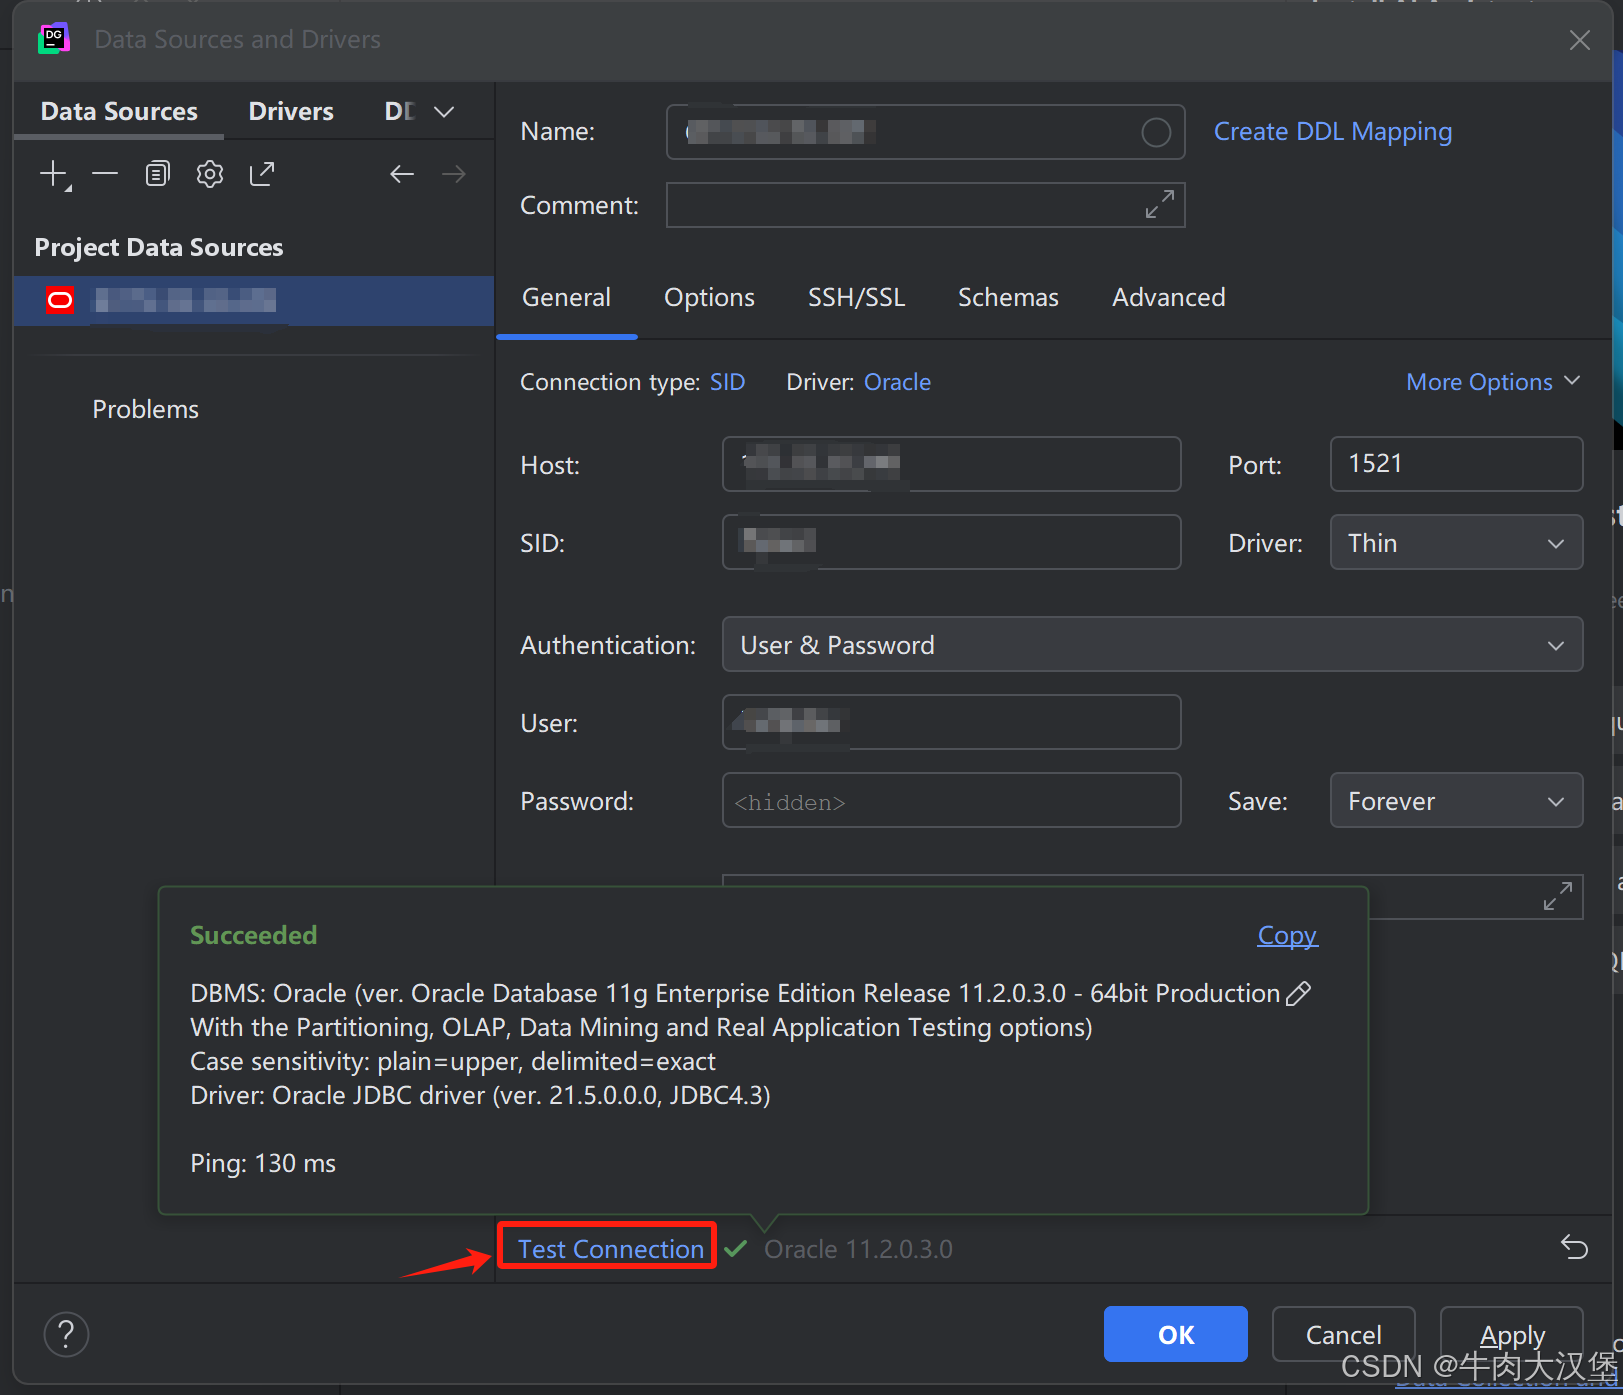Edit the Port field 1521
The image size is (1623, 1395).
pos(1456,464)
